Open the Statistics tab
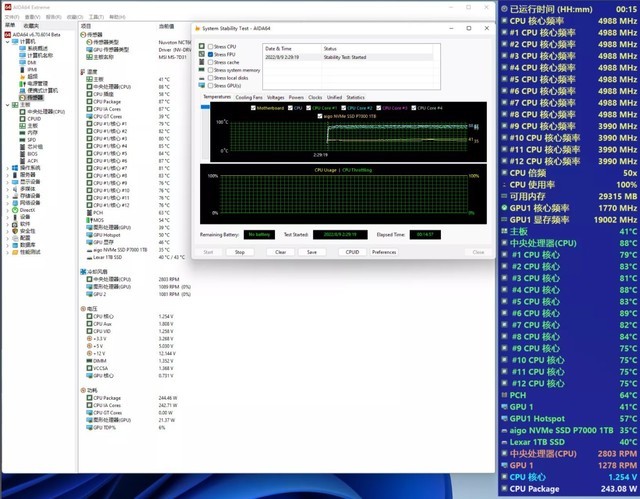The width and height of the screenshot is (640, 499). [356, 98]
